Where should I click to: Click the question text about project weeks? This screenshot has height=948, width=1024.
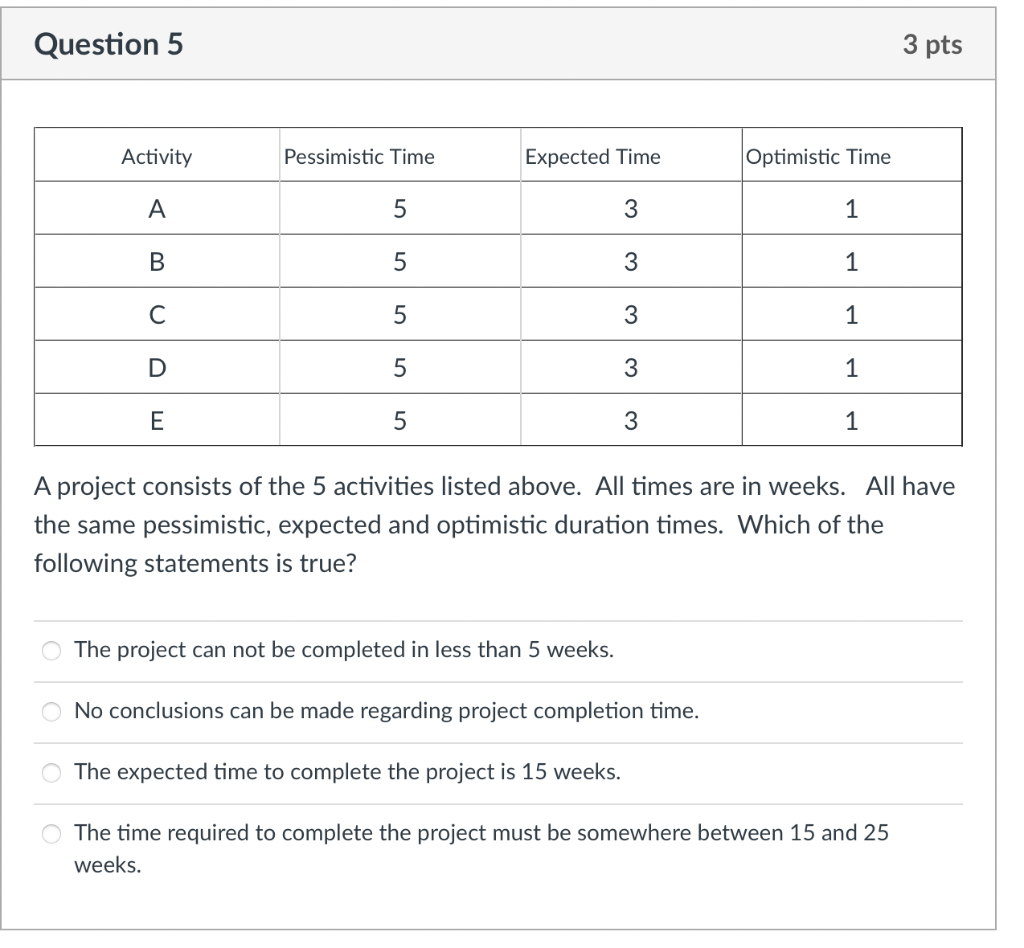(x=495, y=524)
